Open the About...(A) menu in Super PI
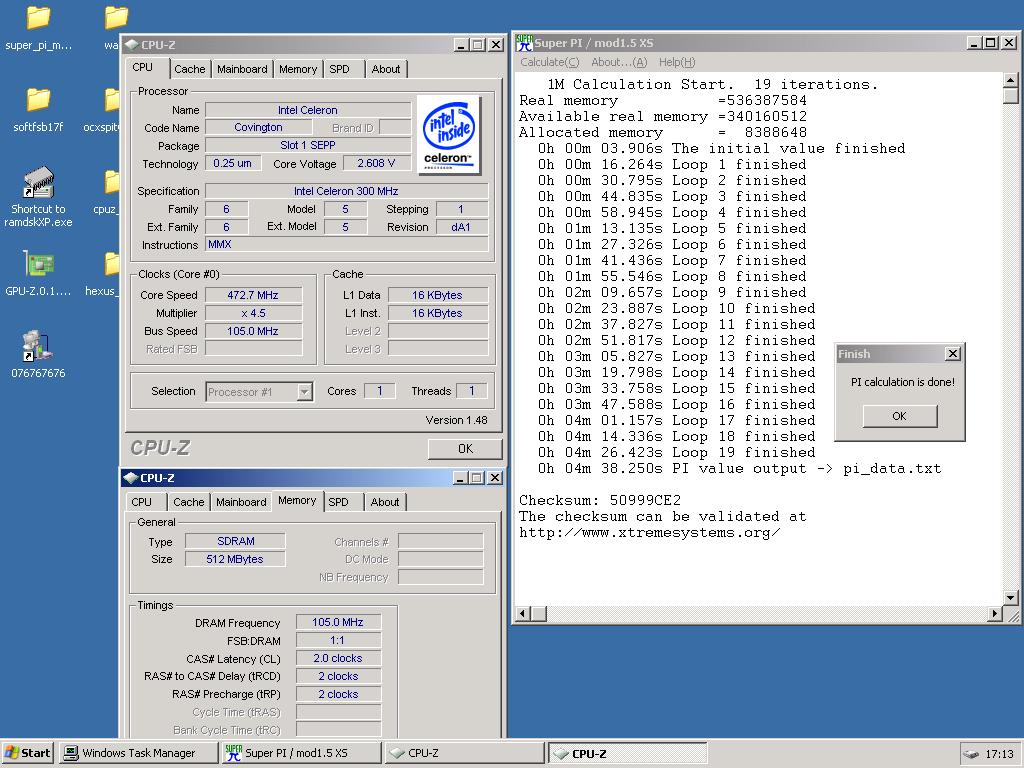This screenshot has width=1024, height=768. 618,62
